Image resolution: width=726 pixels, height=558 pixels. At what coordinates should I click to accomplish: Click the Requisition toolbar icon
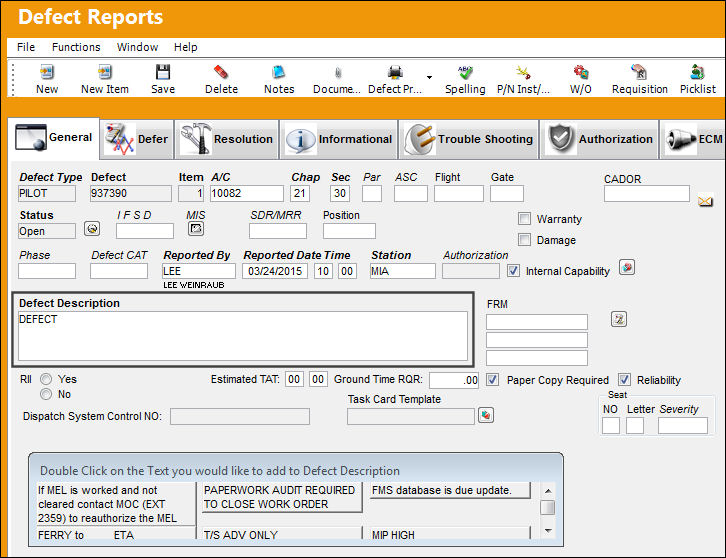pyautogui.click(x=639, y=72)
